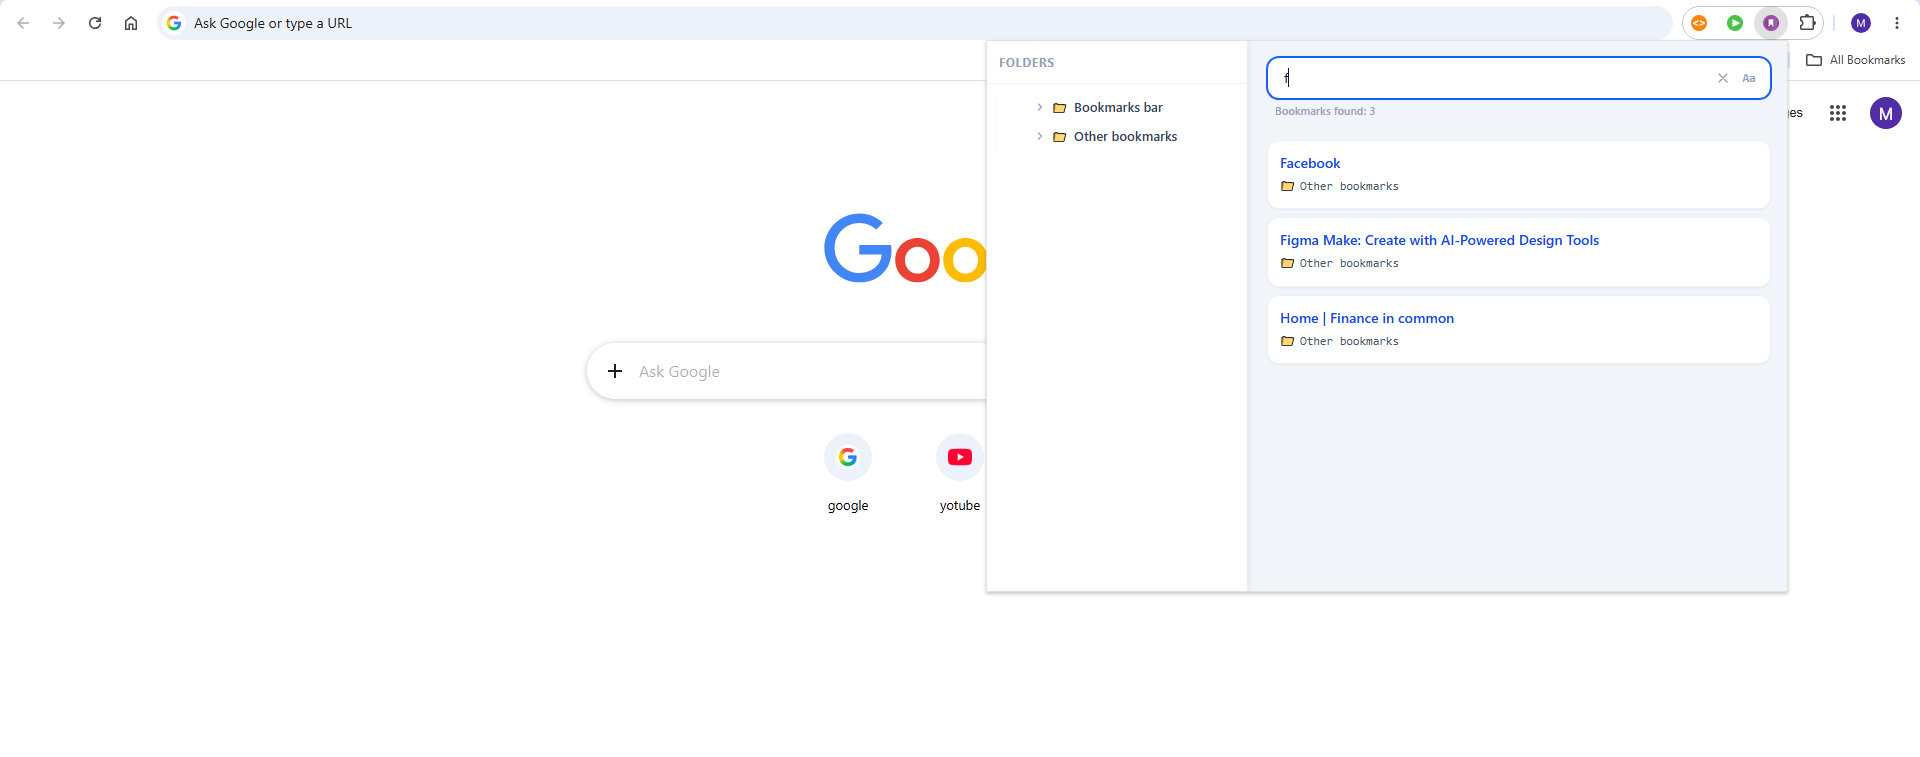Select Bookmarks bar folder label
Viewport: 1920px width, 757px height.
[1118, 107]
